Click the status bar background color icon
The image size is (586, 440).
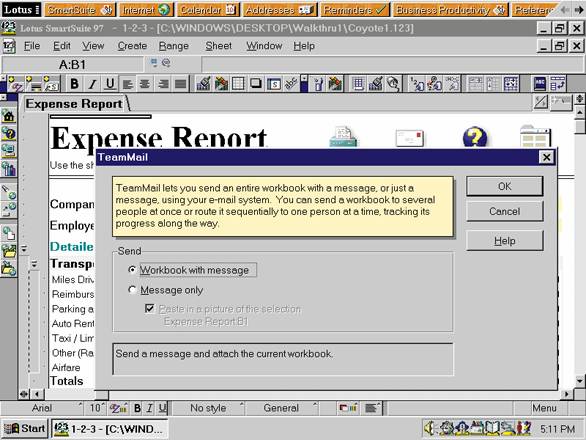point(348,408)
